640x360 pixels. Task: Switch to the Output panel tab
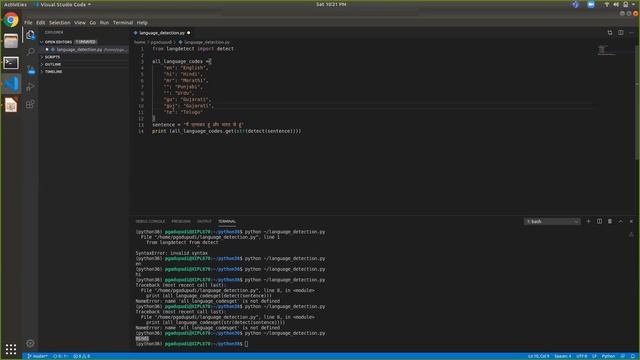coord(204,222)
